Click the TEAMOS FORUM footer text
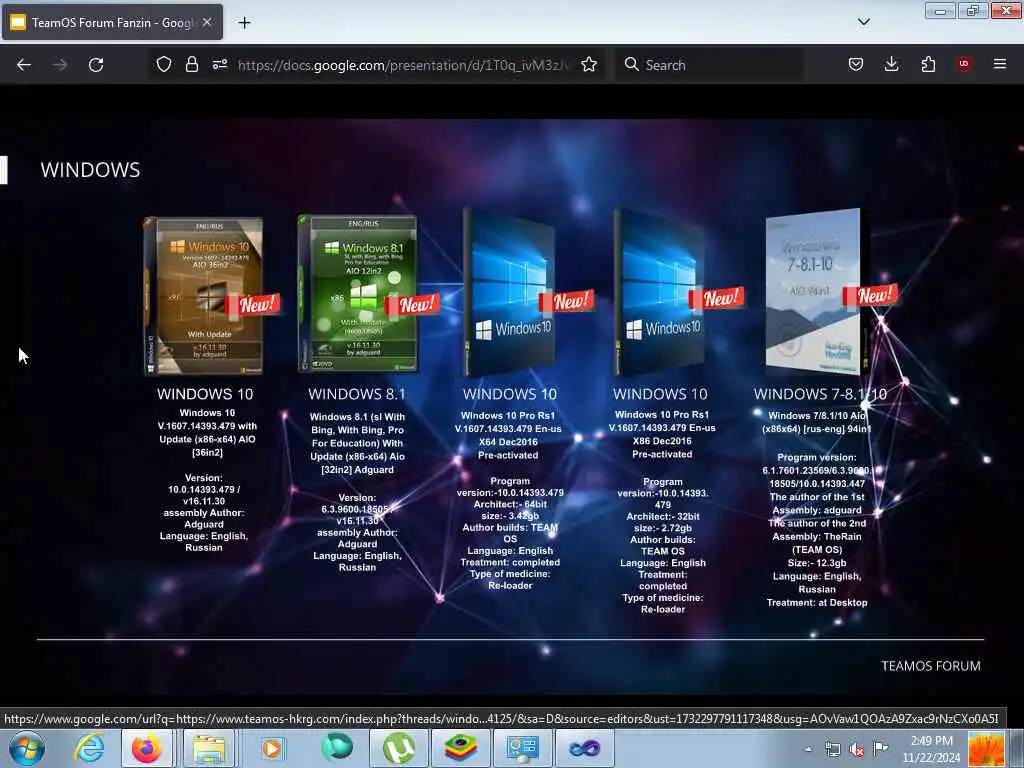The width and height of the screenshot is (1024, 768). pyautogui.click(x=931, y=665)
